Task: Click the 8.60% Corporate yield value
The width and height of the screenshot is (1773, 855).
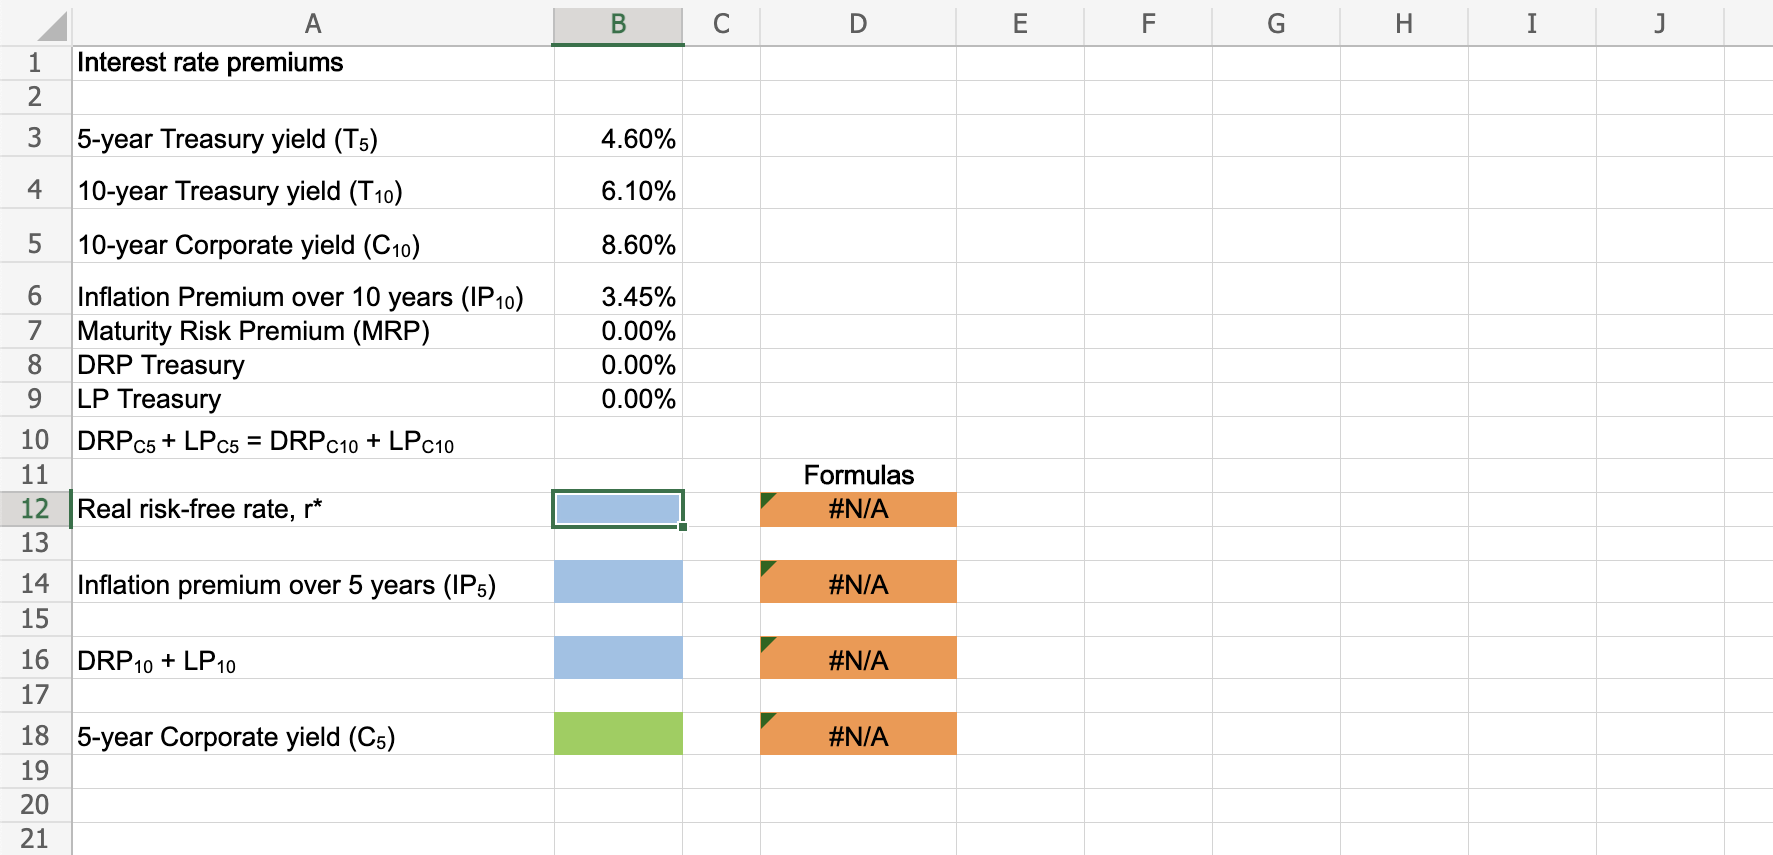Action: [618, 244]
